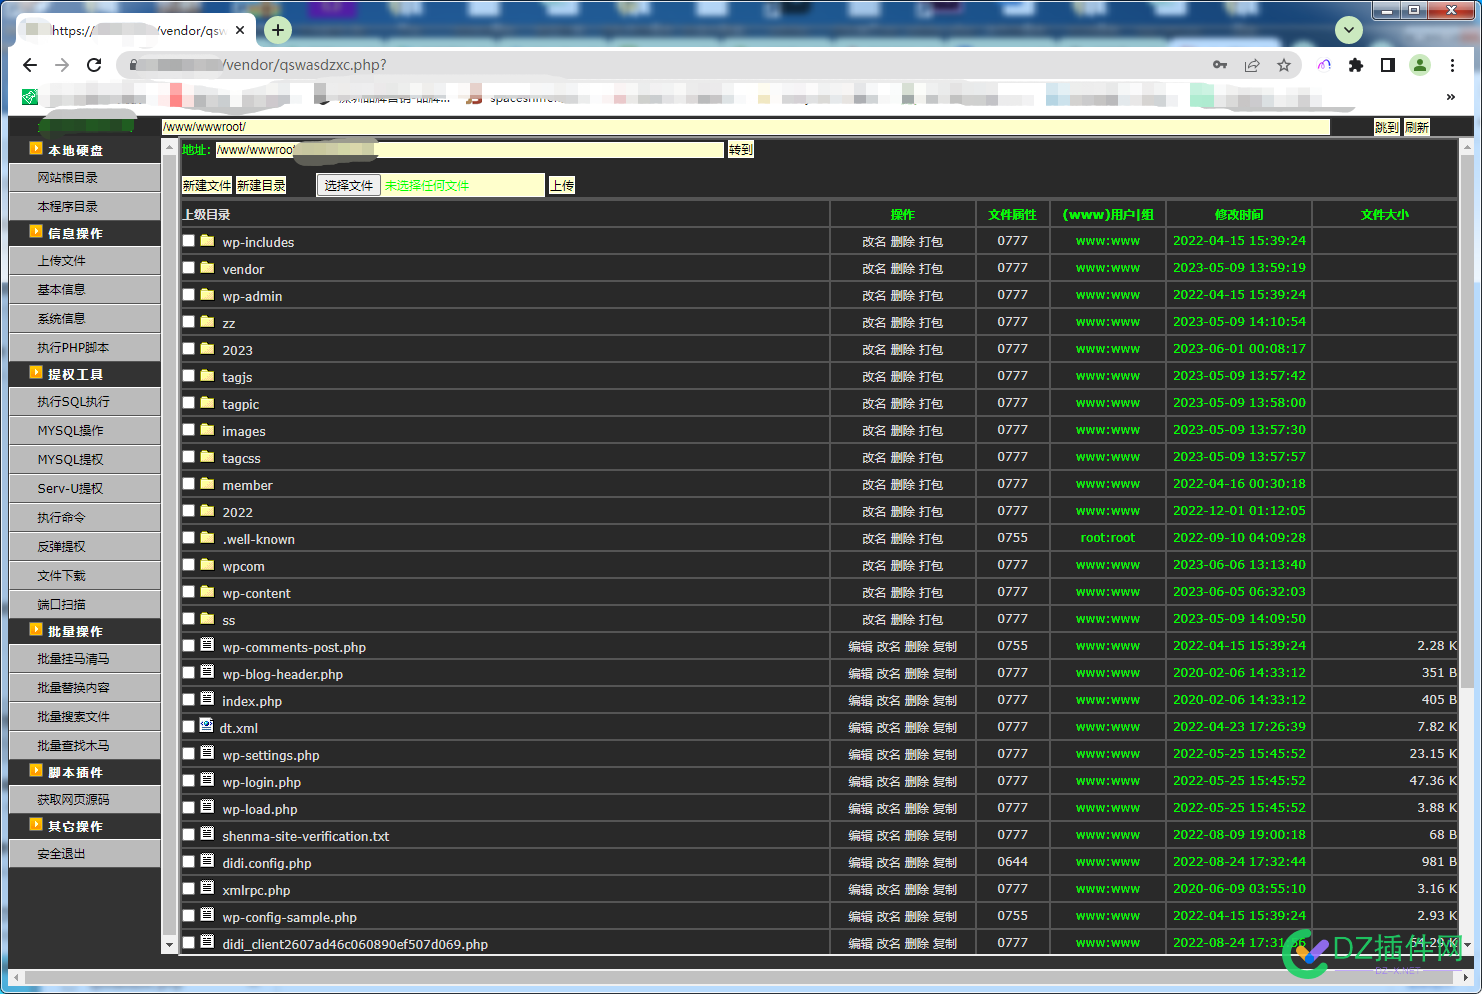Click the 刷新 refresh button

point(1417,127)
